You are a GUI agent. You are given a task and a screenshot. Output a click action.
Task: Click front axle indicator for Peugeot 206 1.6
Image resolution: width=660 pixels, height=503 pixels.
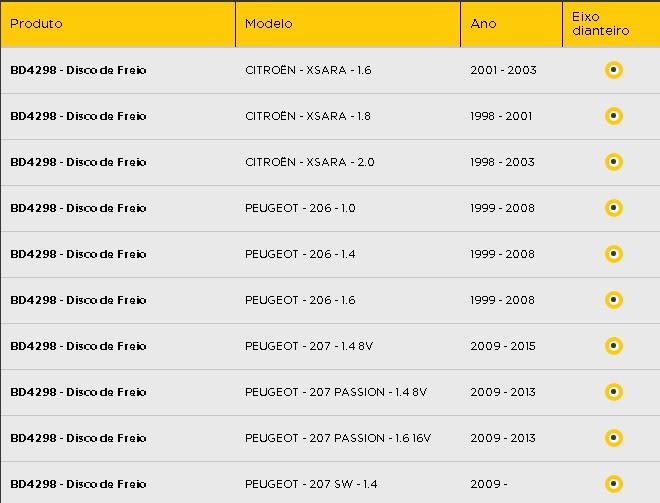tap(614, 300)
